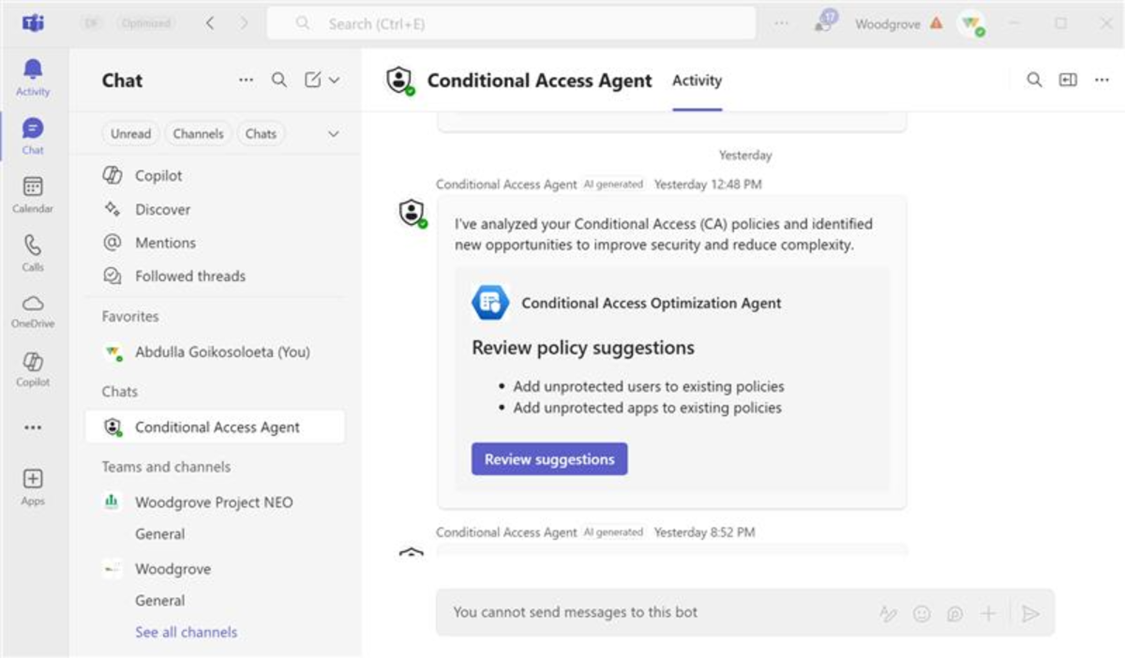Open Copilot from the left rail
Image resolution: width=1125 pixels, height=658 pixels.
click(33, 365)
